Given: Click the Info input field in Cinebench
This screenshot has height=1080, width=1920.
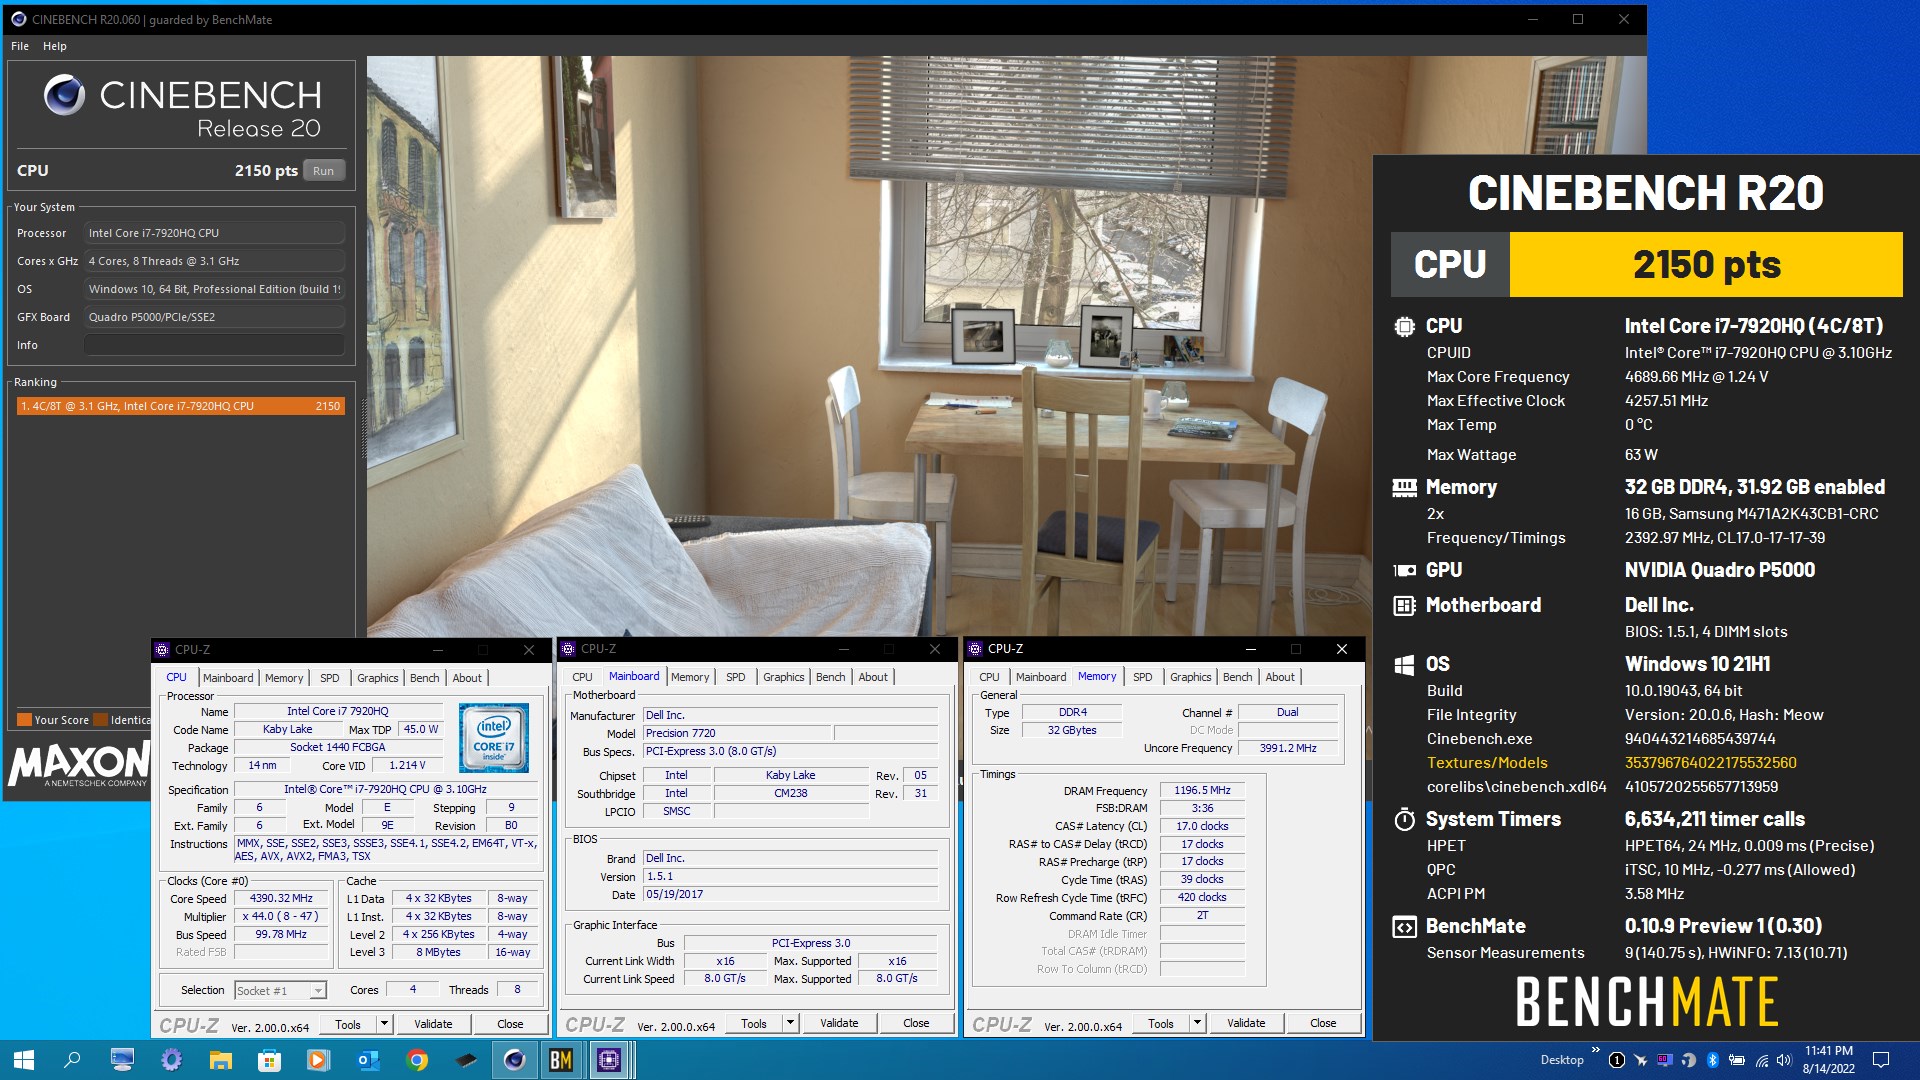Looking at the screenshot, I should tap(214, 345).
